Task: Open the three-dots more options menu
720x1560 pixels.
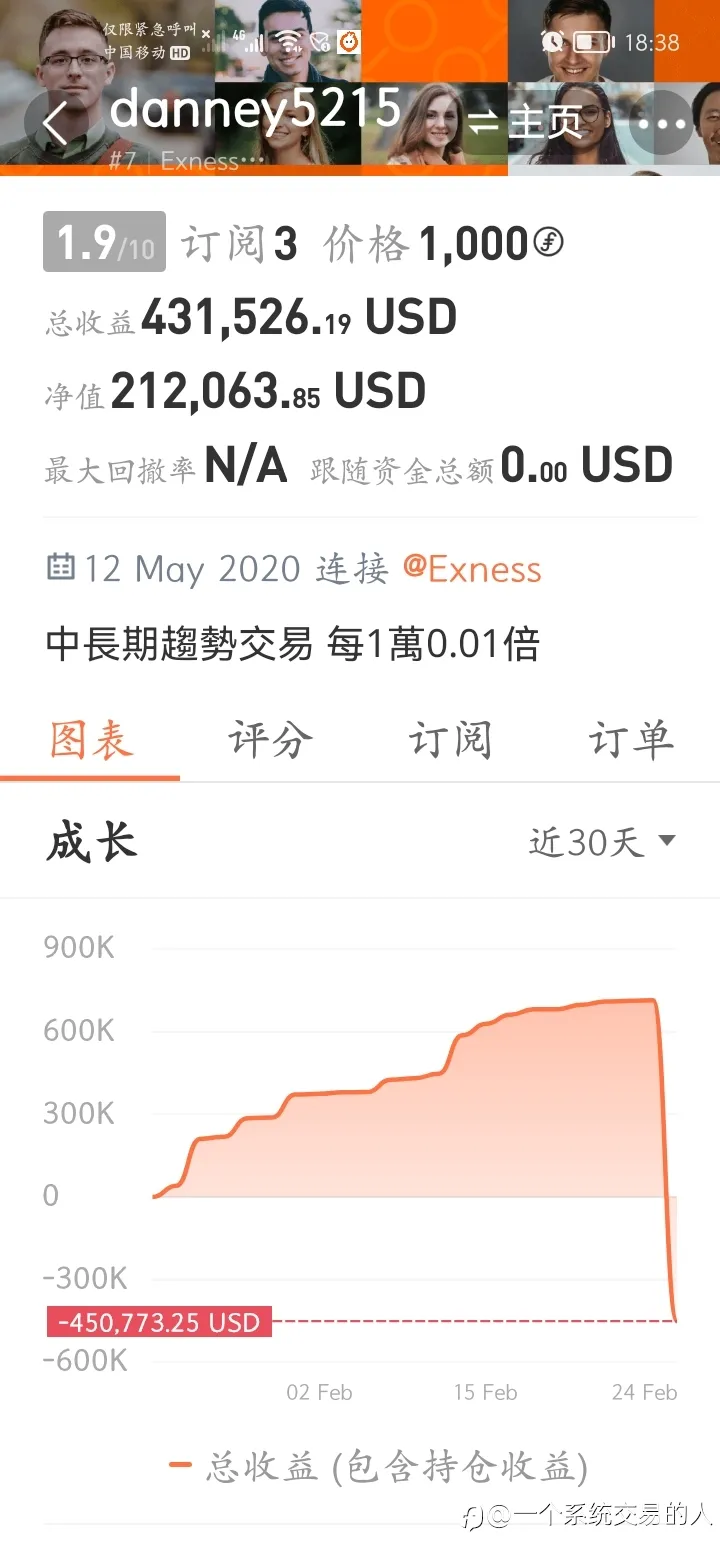Action: pyautogui.click(x=662, y=123)
